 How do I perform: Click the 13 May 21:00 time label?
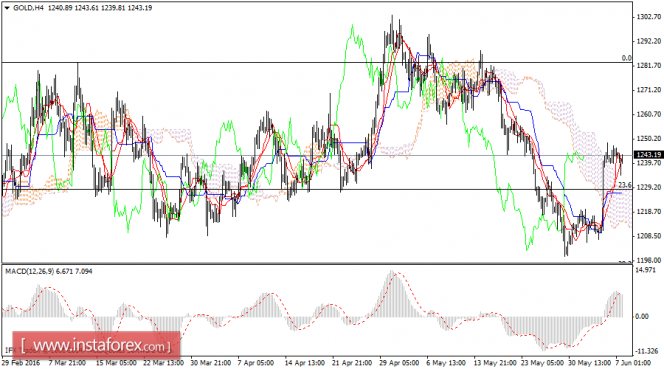pos(495,363)
